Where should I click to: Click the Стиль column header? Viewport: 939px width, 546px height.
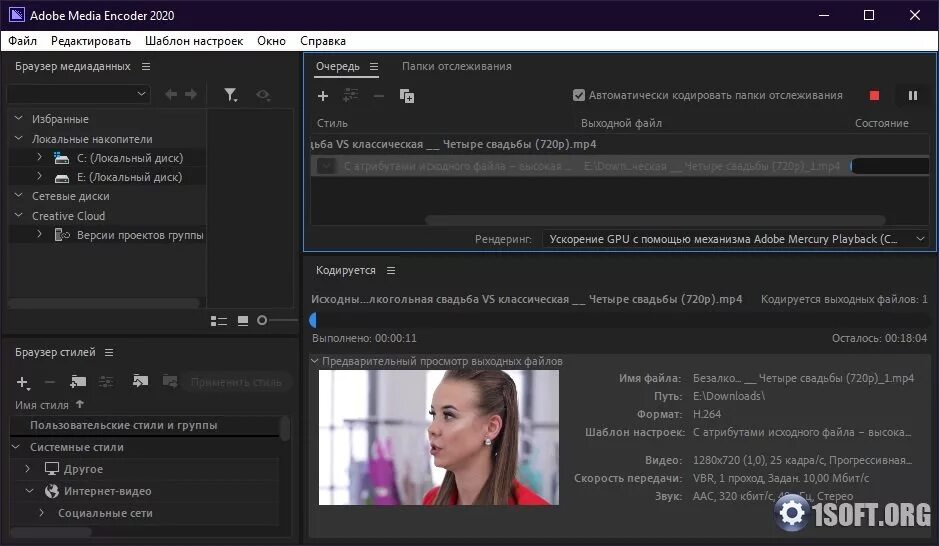(332, 123)
